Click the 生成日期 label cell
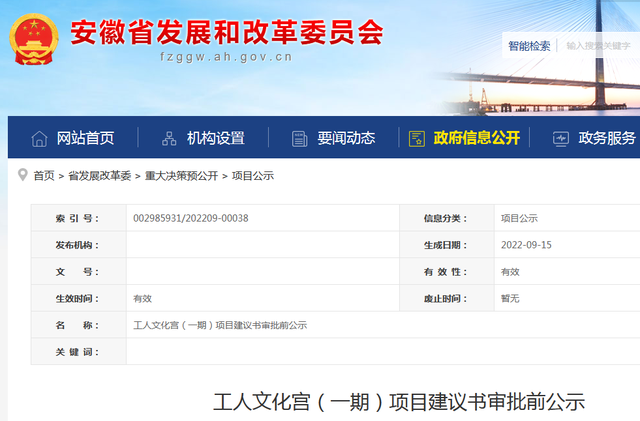Screen dimensions: 640x421 pos(447,245)
